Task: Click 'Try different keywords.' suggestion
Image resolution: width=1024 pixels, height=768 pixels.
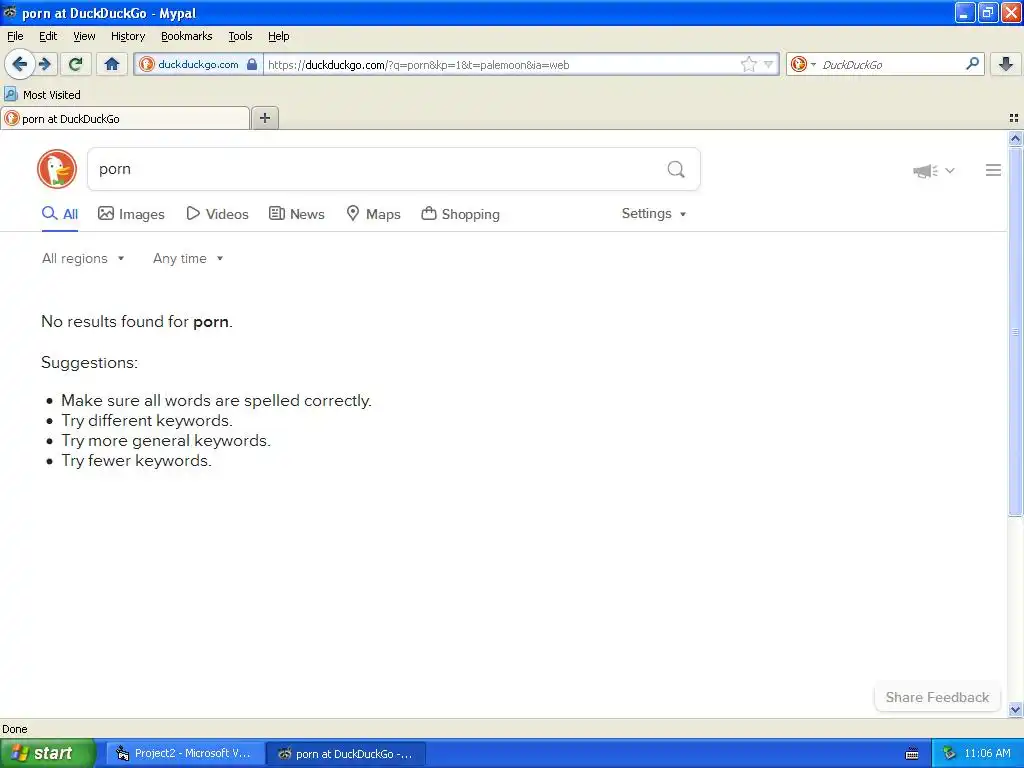Action: [147, 421]
